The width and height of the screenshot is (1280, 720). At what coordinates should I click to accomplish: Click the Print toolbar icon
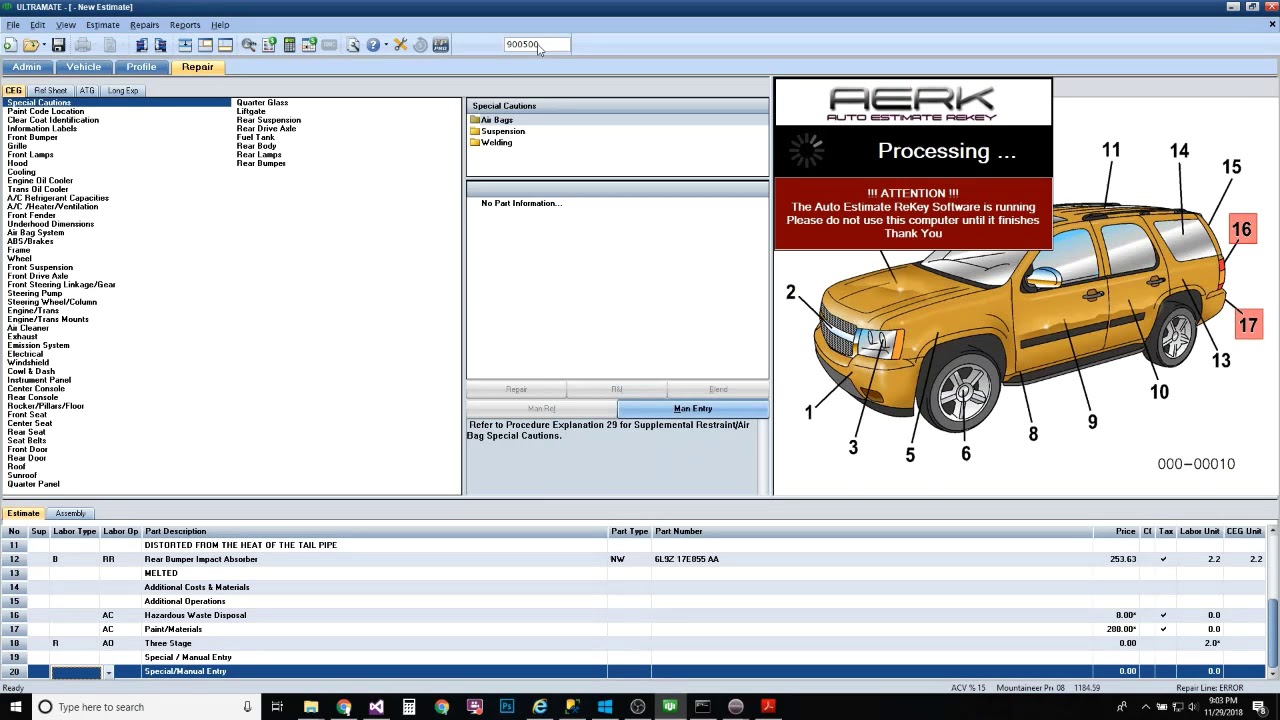83,45
